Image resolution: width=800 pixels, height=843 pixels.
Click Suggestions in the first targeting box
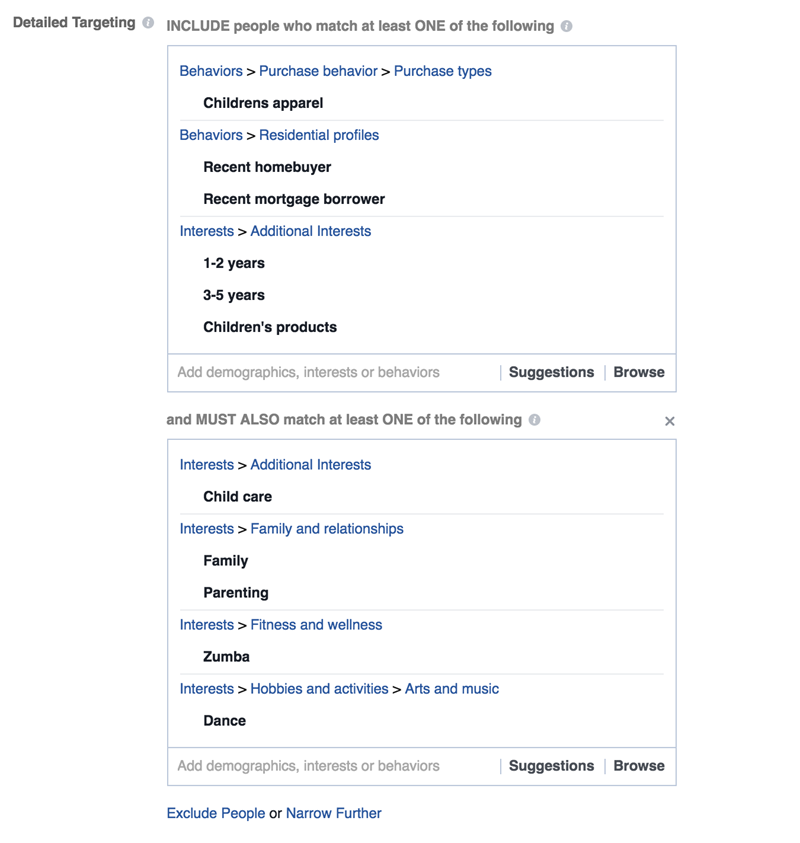[551, 372]
